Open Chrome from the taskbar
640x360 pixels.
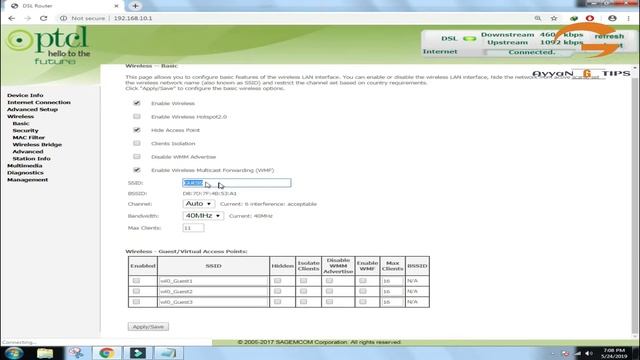[x=107, y=353]
